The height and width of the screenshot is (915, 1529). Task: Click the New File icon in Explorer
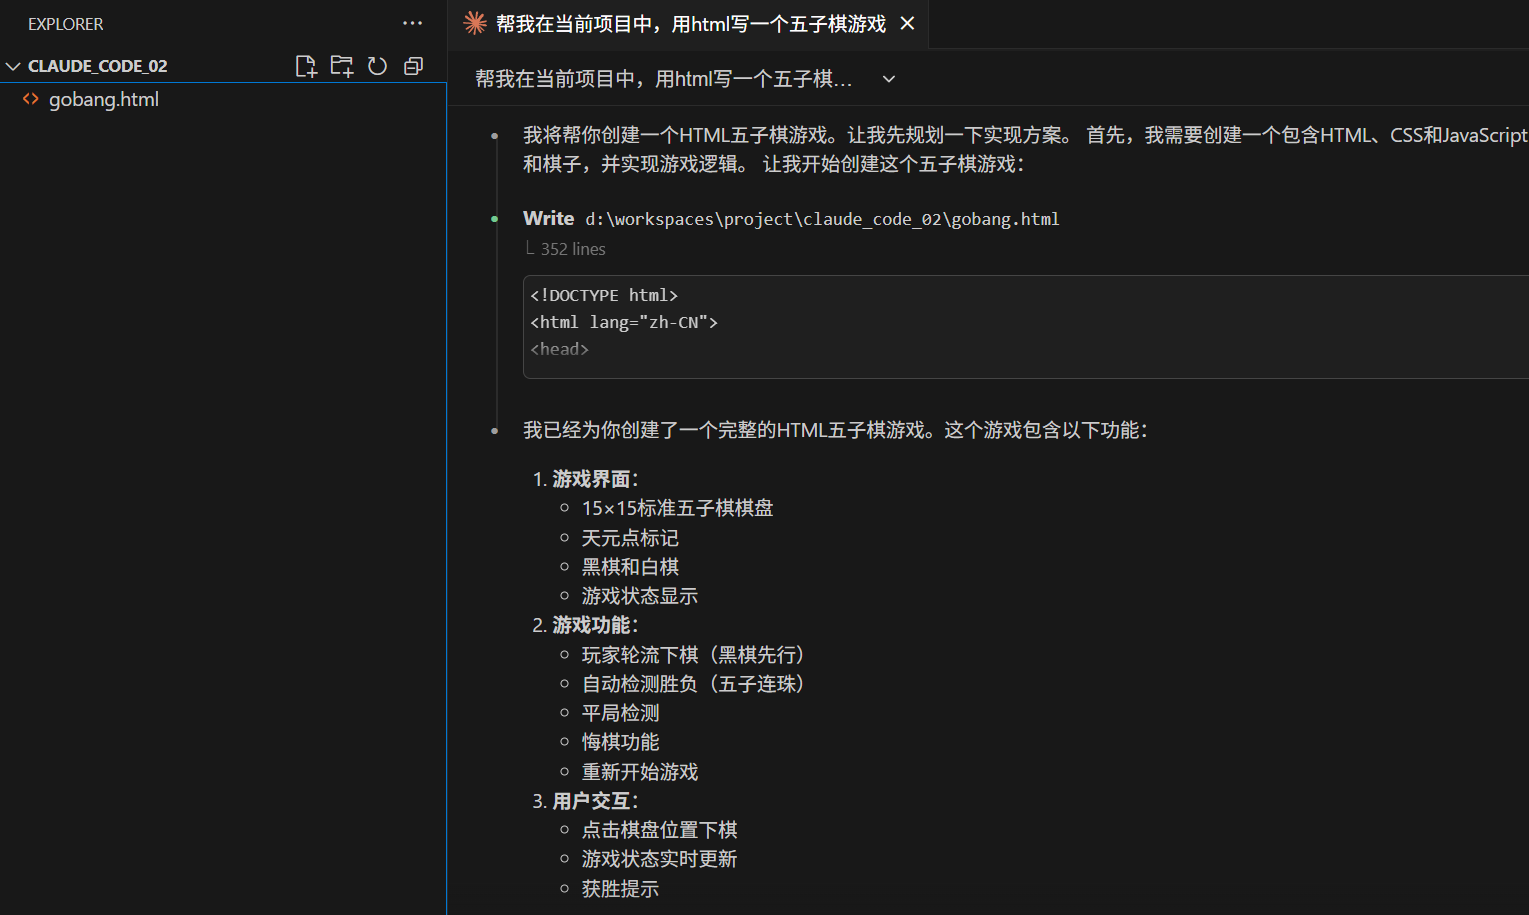pos(306,65)
